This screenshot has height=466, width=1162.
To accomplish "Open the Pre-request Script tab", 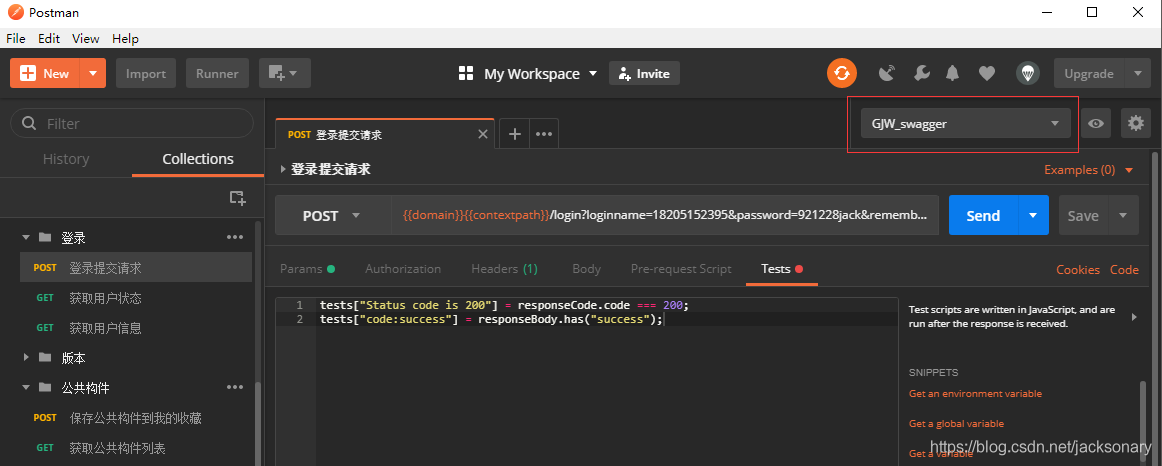I will pos(681,269).
